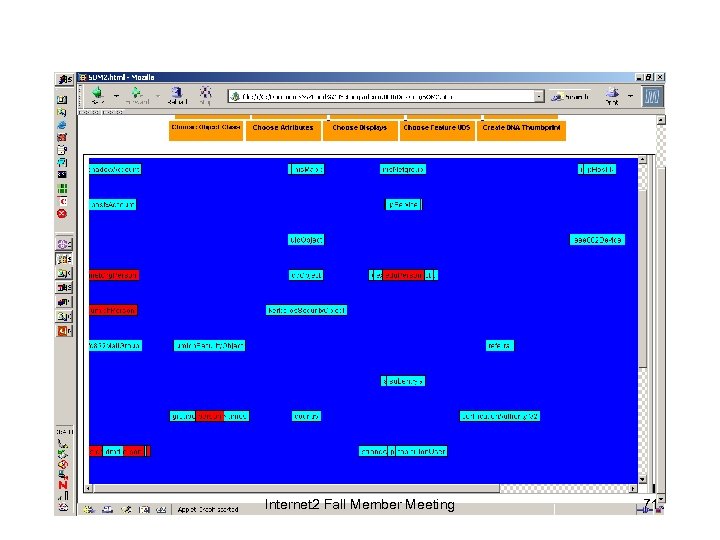Click the Mozilla throbber logo icon
Image resolution: width=720 pixels, height=540 pixels.
[x=652, y=96]
